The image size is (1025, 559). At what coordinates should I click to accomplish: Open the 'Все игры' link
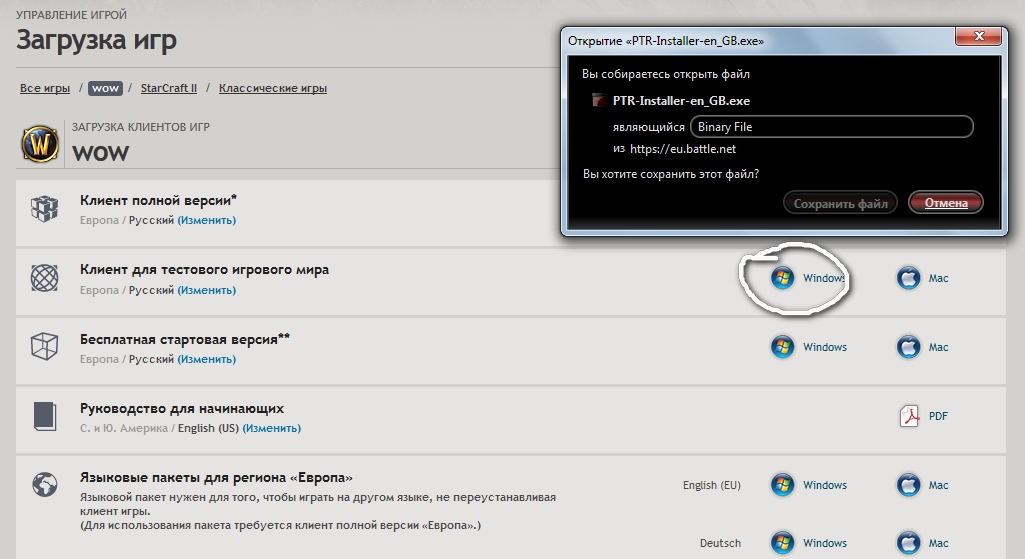click(44, 88)
